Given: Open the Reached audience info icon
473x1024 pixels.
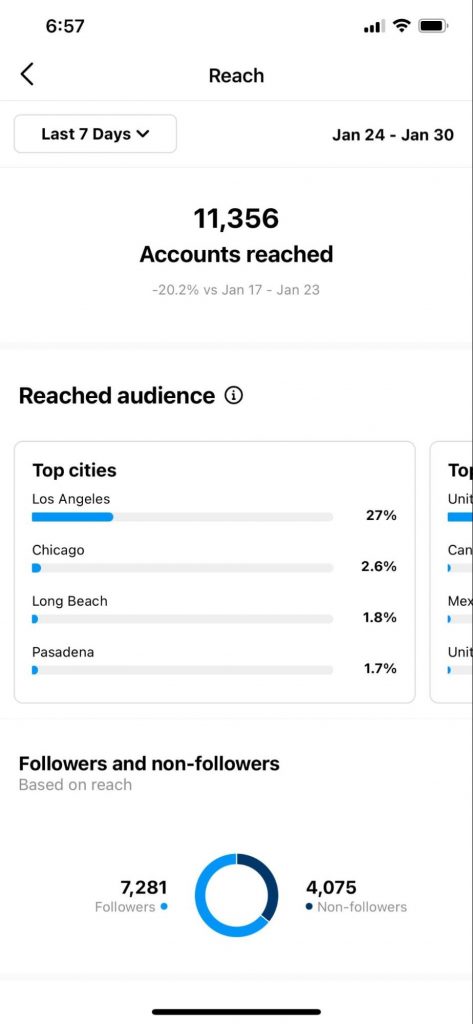Looking at the screenshot, I should coord(233,395).
